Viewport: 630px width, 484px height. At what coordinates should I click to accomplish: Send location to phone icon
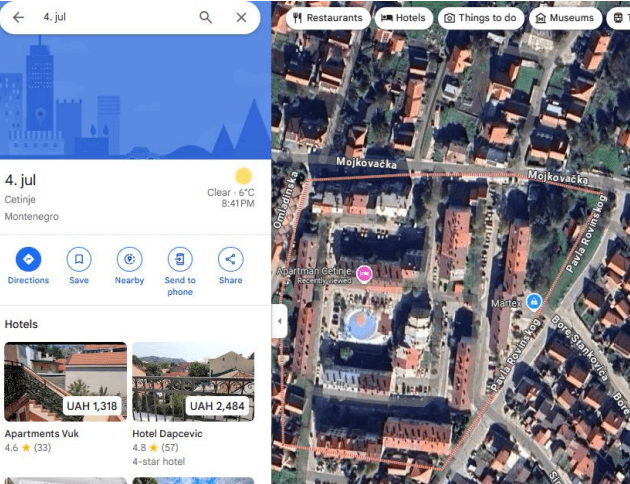tap(180, 259)
